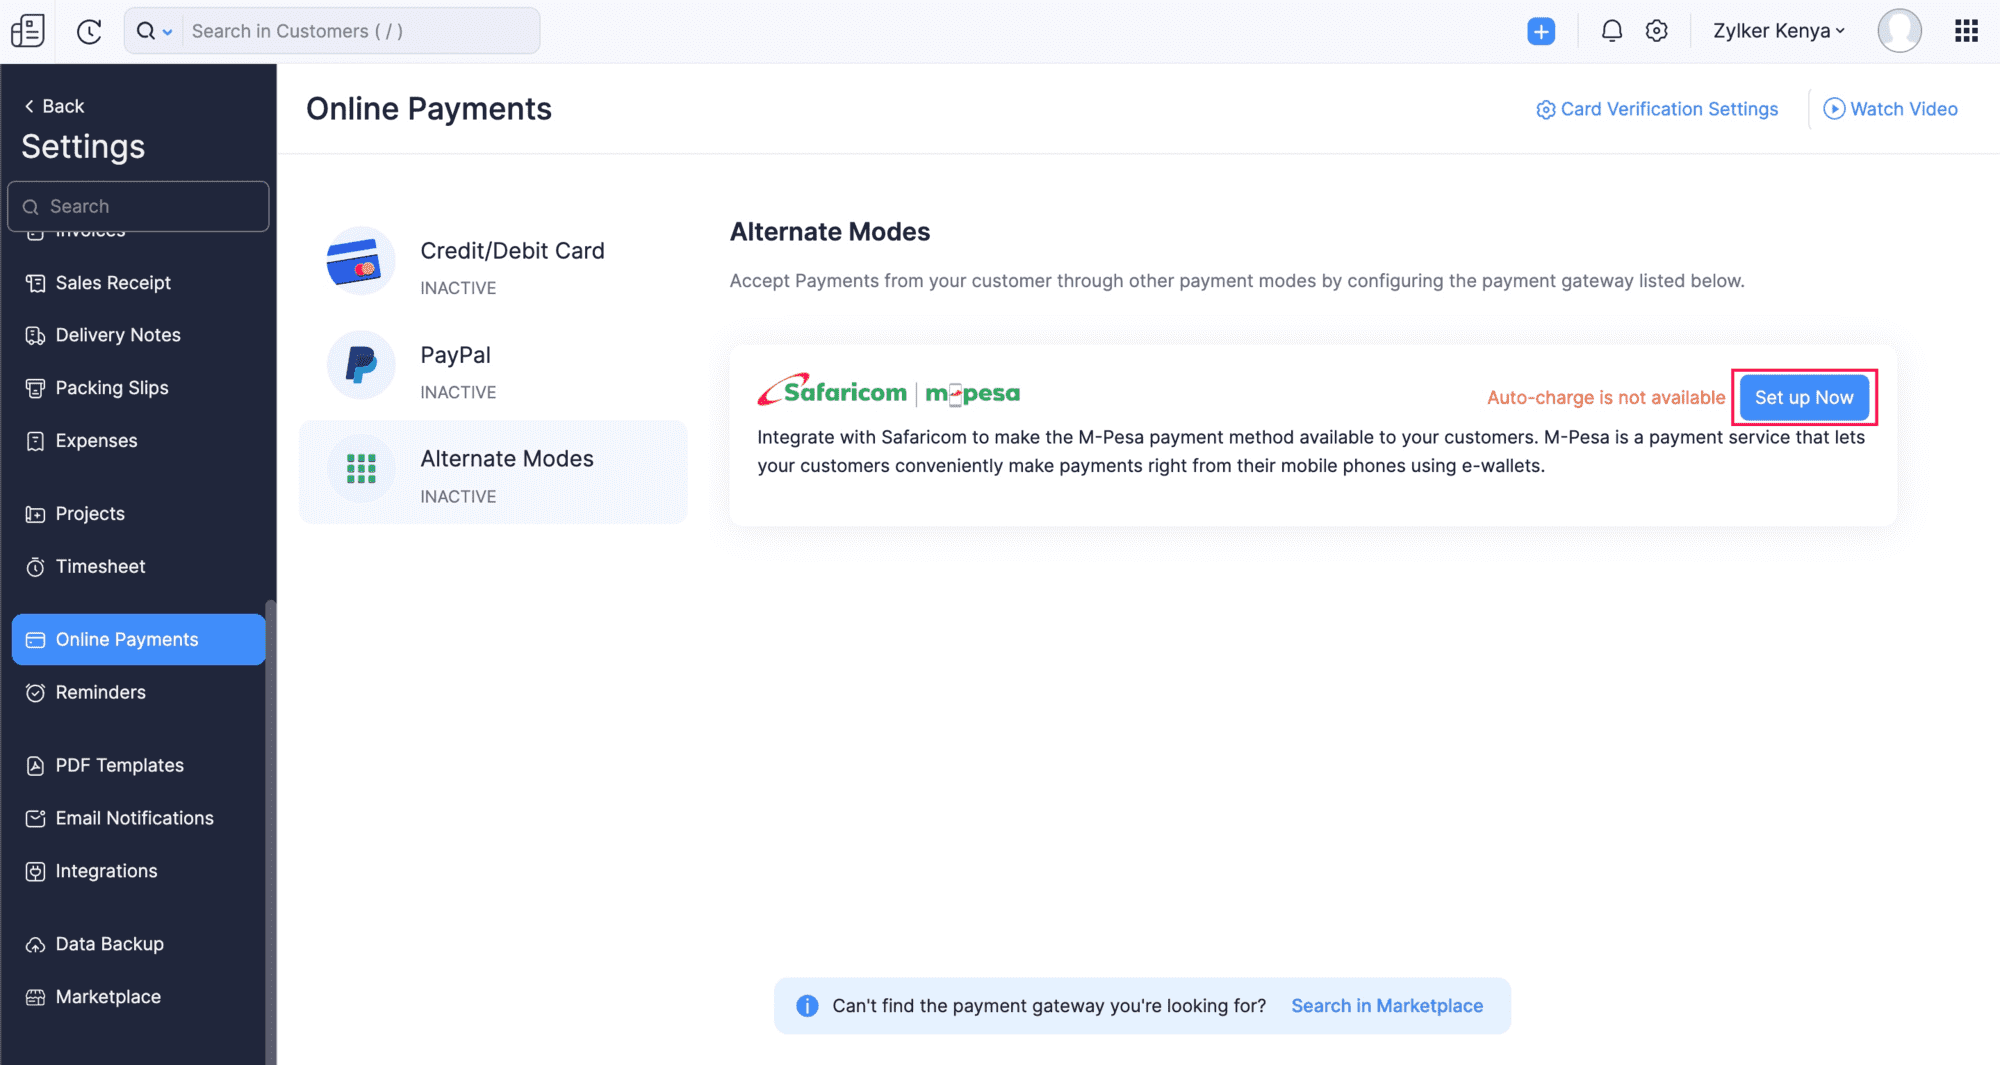Viewport: 2000px width, 1065px height.
Task: Click the PayPal payment icon
Action: tap(360, 365)
